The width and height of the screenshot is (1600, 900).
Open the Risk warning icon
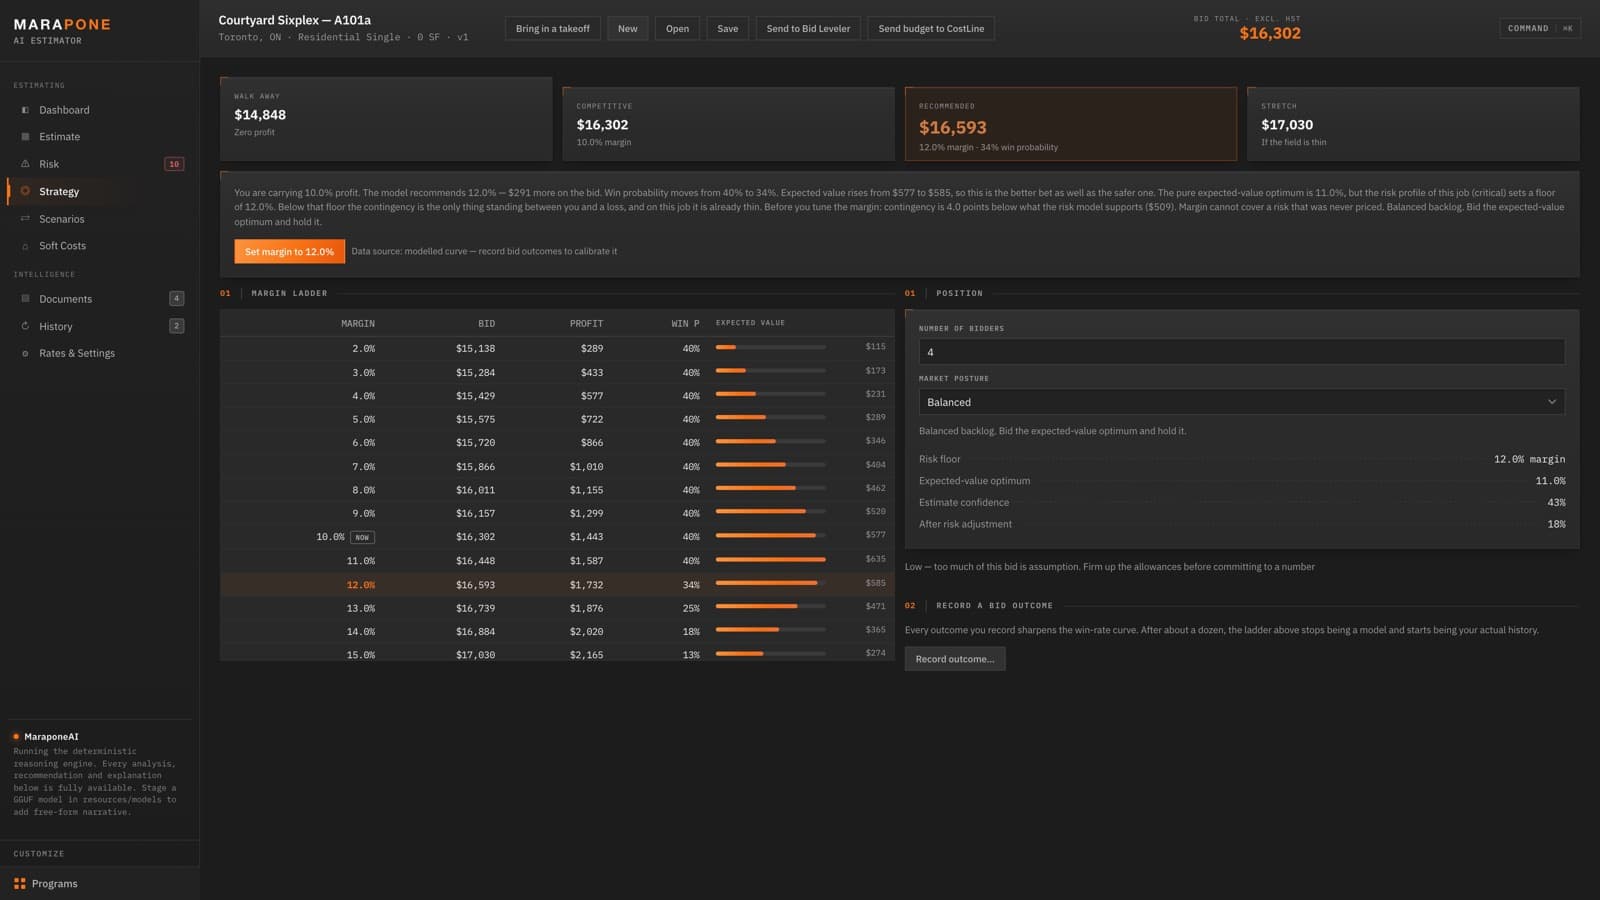pos(25,164)
